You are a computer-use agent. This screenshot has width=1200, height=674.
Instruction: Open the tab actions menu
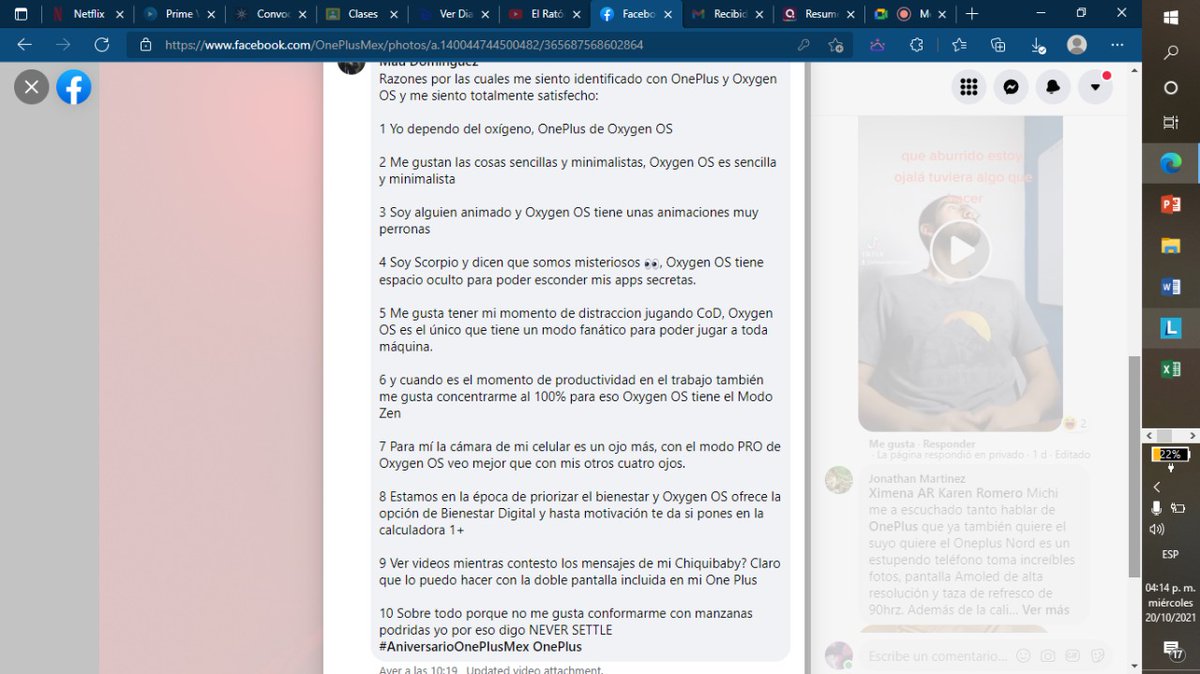tap(21, 14)
